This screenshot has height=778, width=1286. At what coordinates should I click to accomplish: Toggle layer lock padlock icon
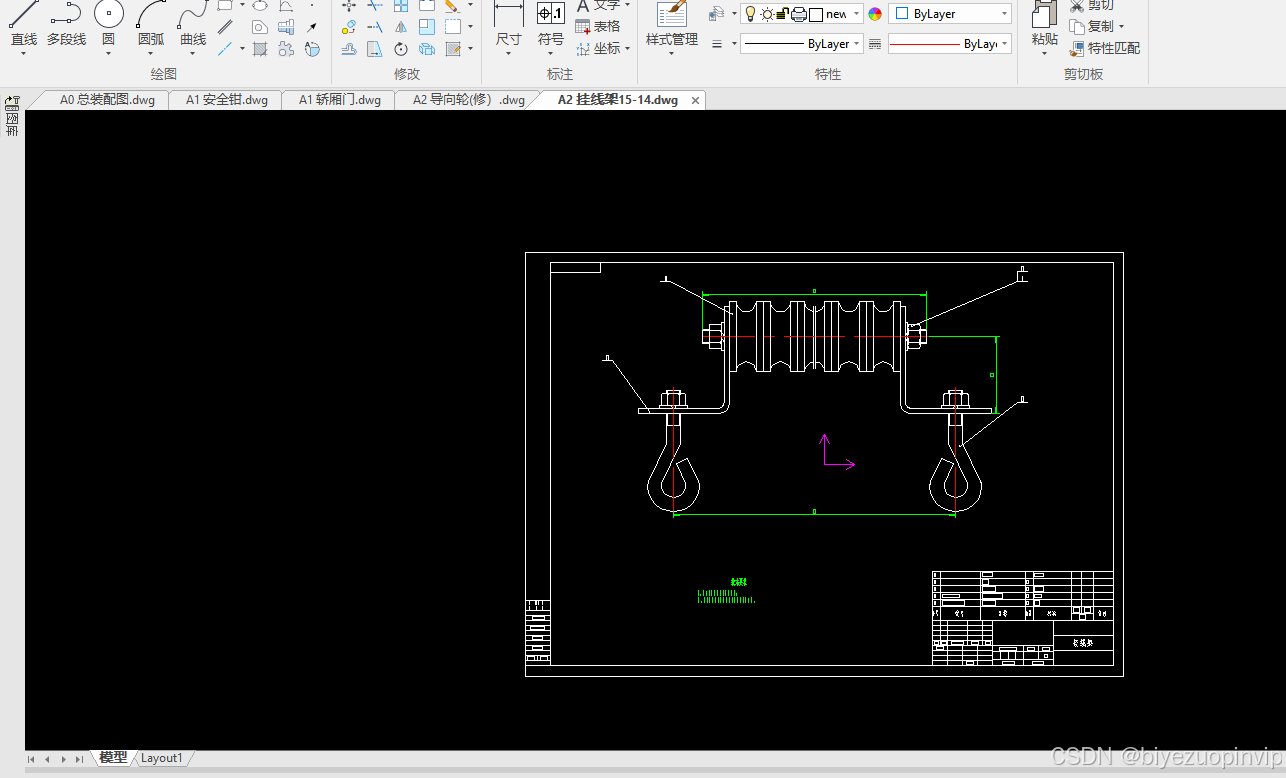click(x=782, y=14)
